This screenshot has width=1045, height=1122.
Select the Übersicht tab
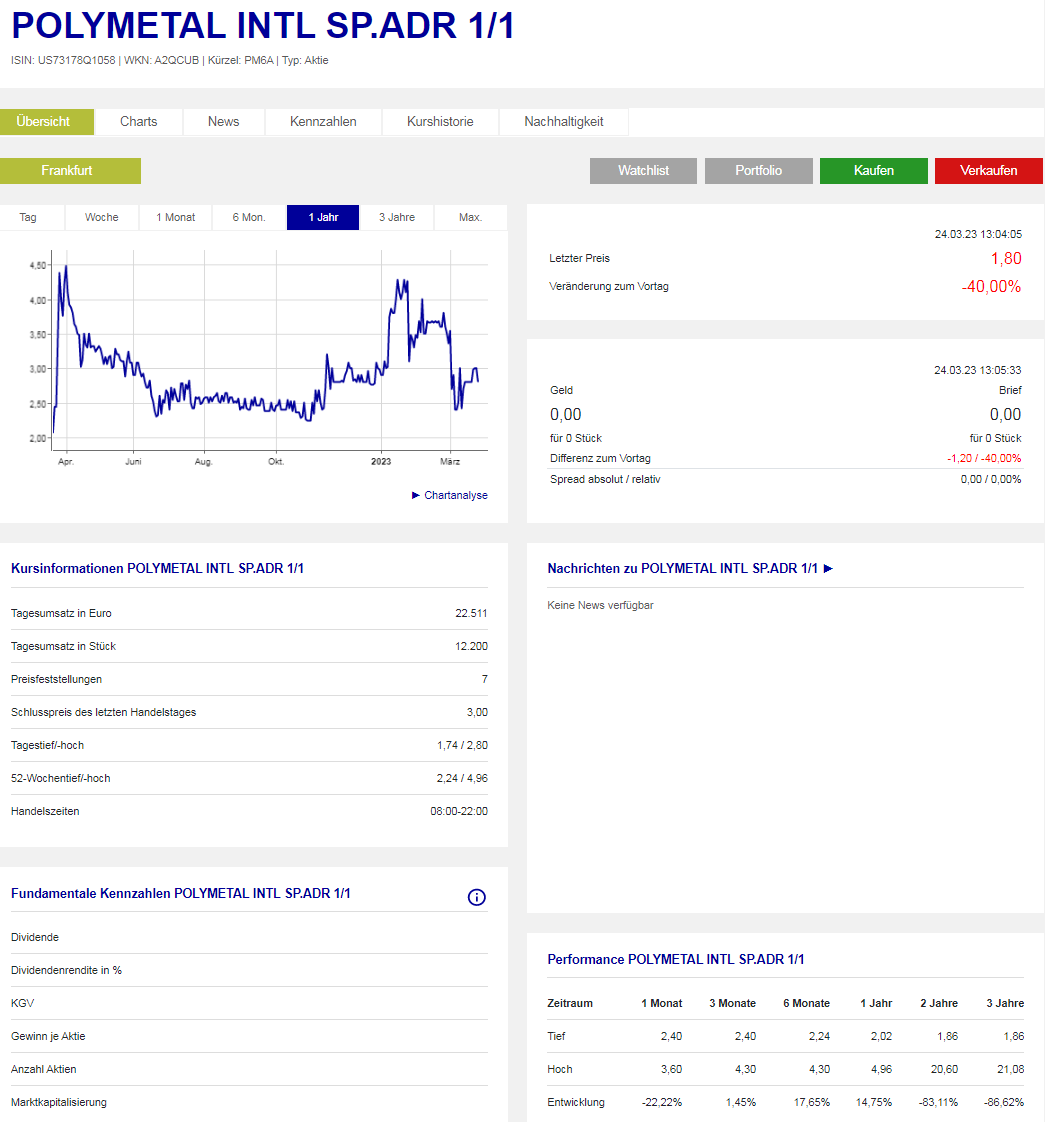click(x=43, y=121)
